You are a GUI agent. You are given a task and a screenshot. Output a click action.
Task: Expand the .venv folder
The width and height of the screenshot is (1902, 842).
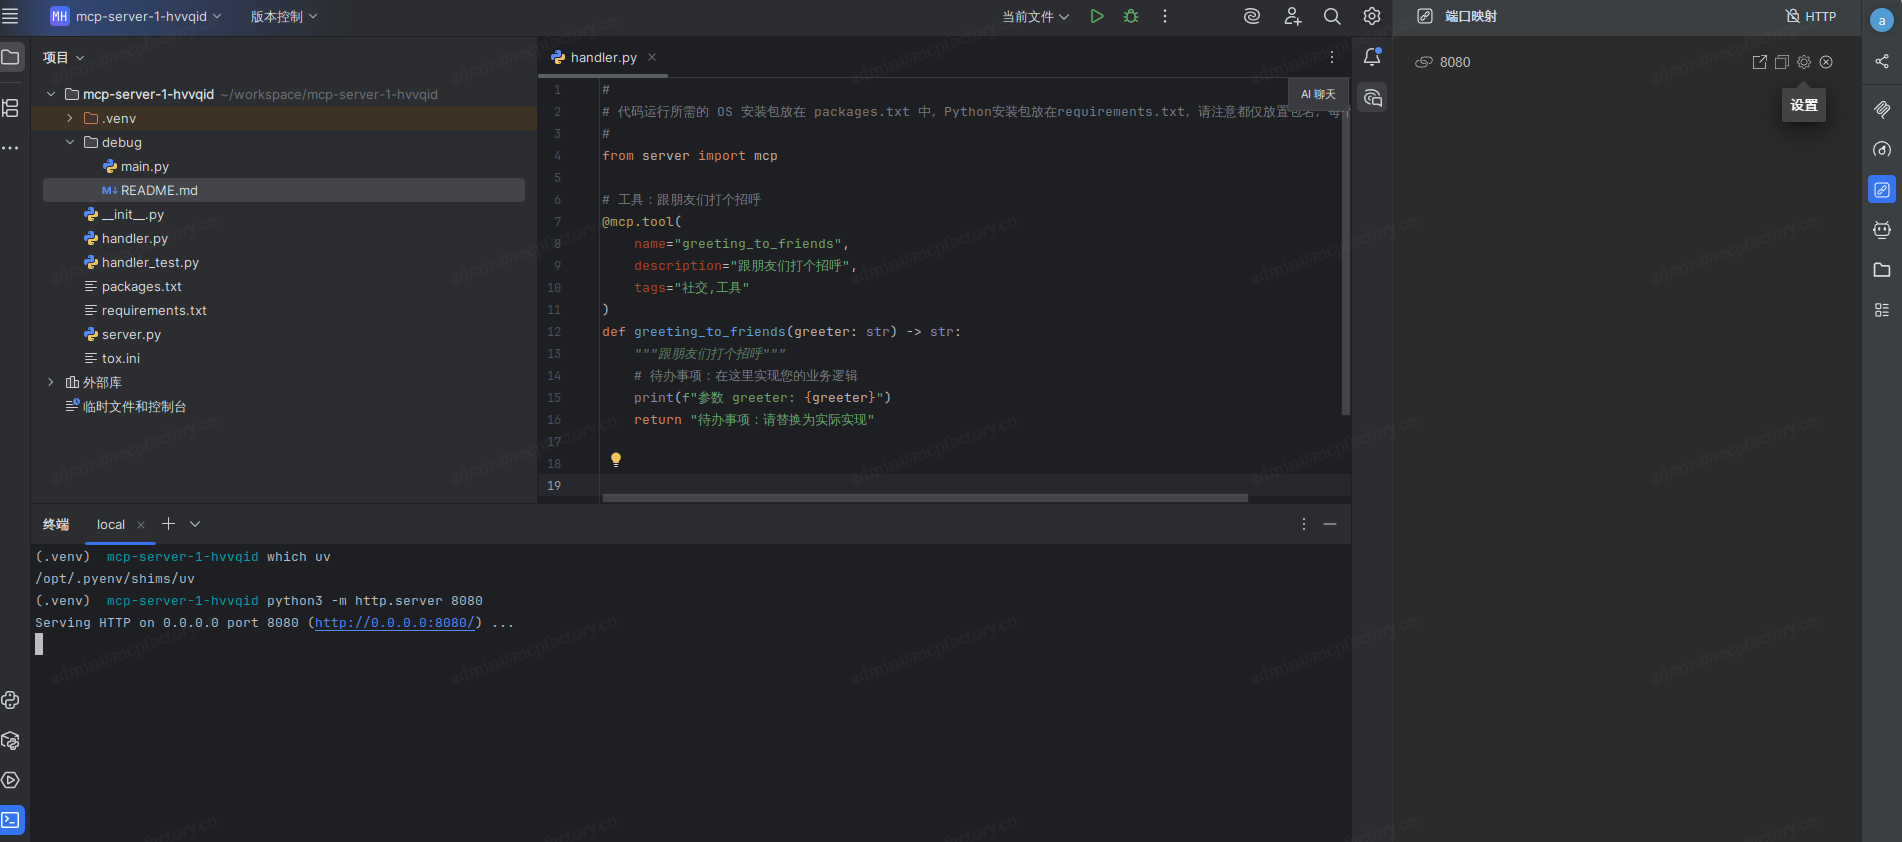(70, 118)
